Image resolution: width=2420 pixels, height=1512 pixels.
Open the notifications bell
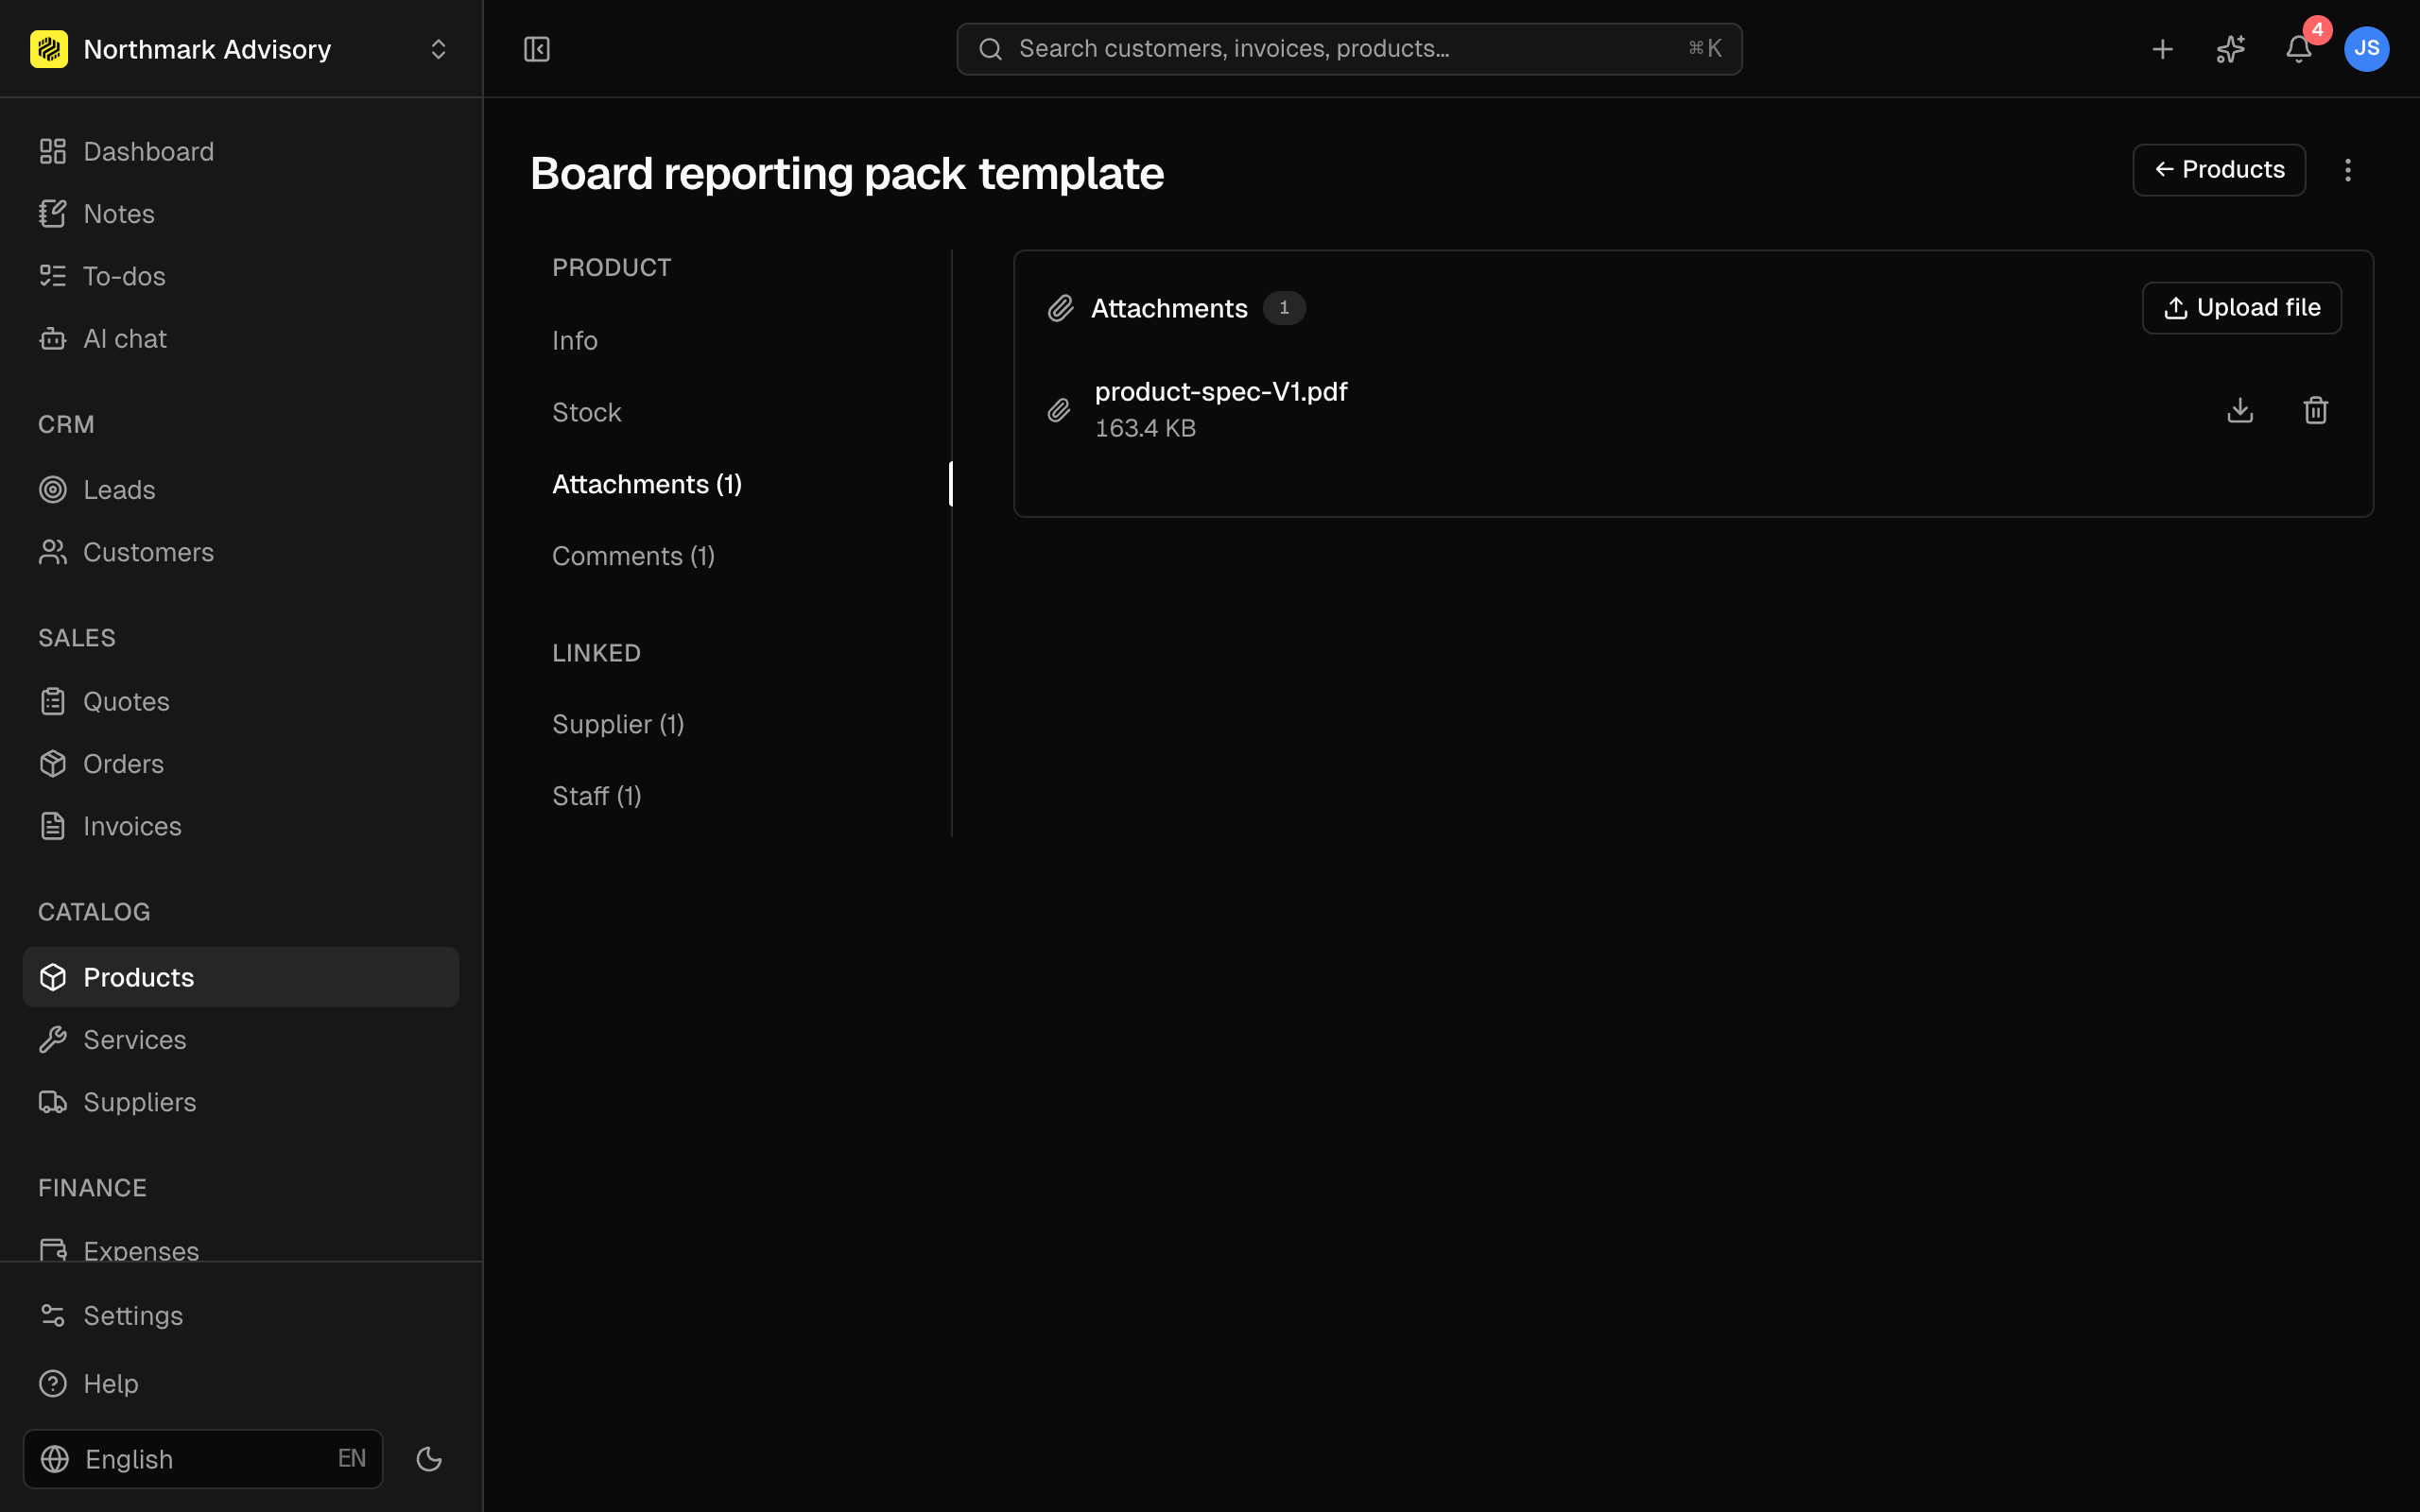point(2299,49)
